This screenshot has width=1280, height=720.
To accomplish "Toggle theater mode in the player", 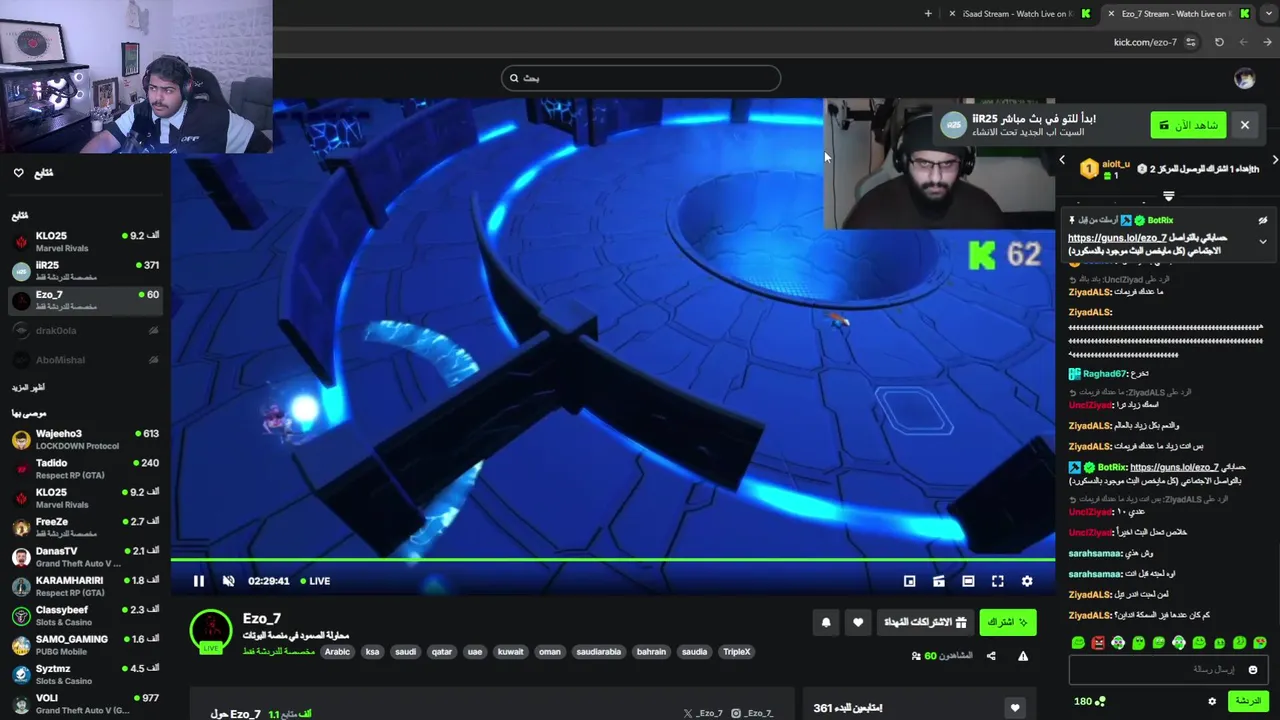I will [x=968, y=581].
